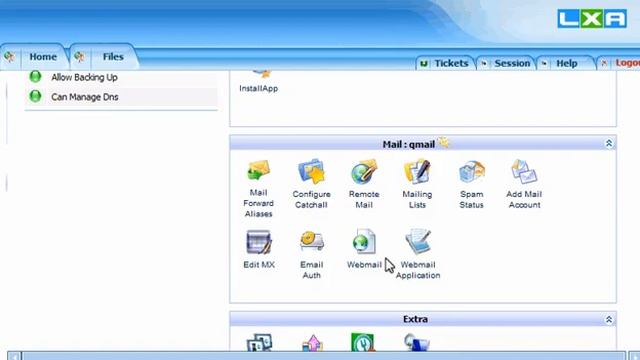Click the Extra header title

point(415,319)
